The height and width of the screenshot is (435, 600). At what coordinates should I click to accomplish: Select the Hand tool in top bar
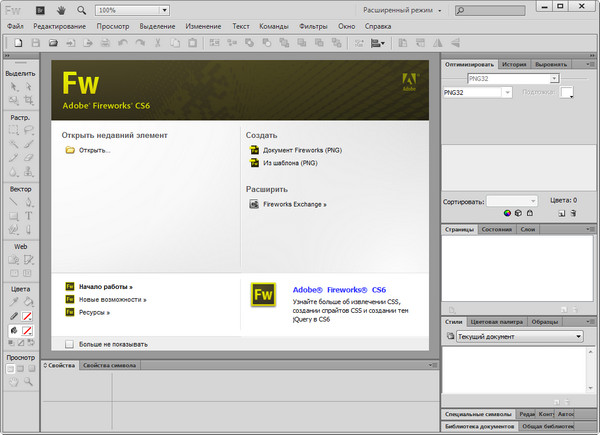click(x=62, y=9)
